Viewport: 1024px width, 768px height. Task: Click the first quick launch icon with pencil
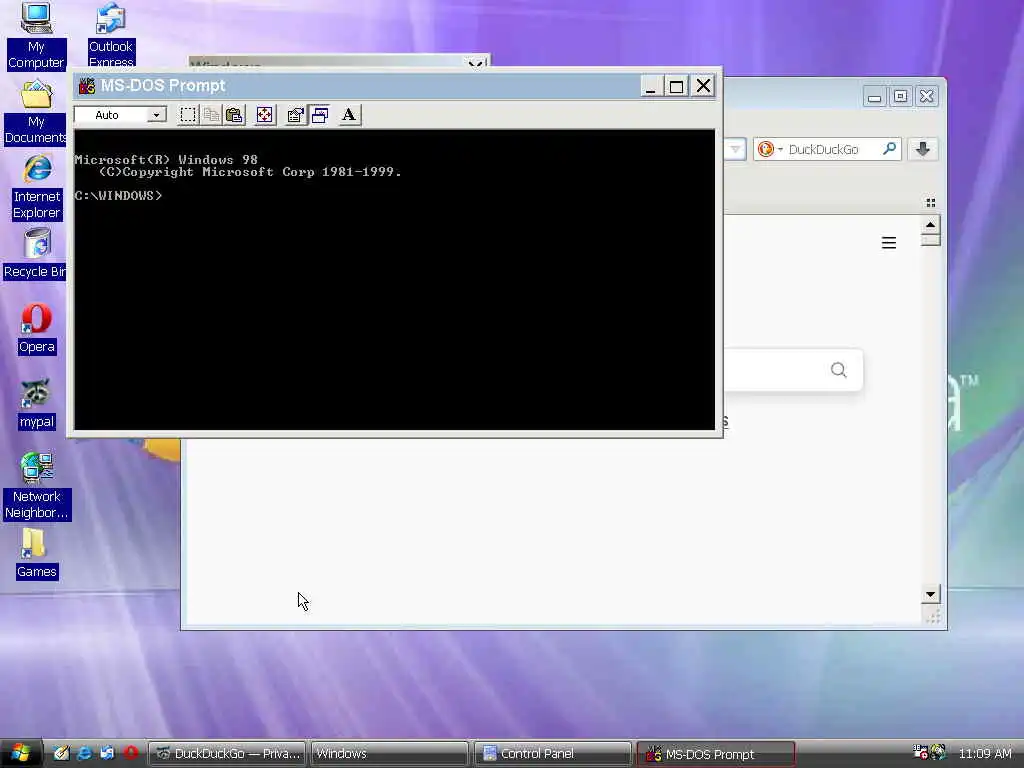click(61, 753)
